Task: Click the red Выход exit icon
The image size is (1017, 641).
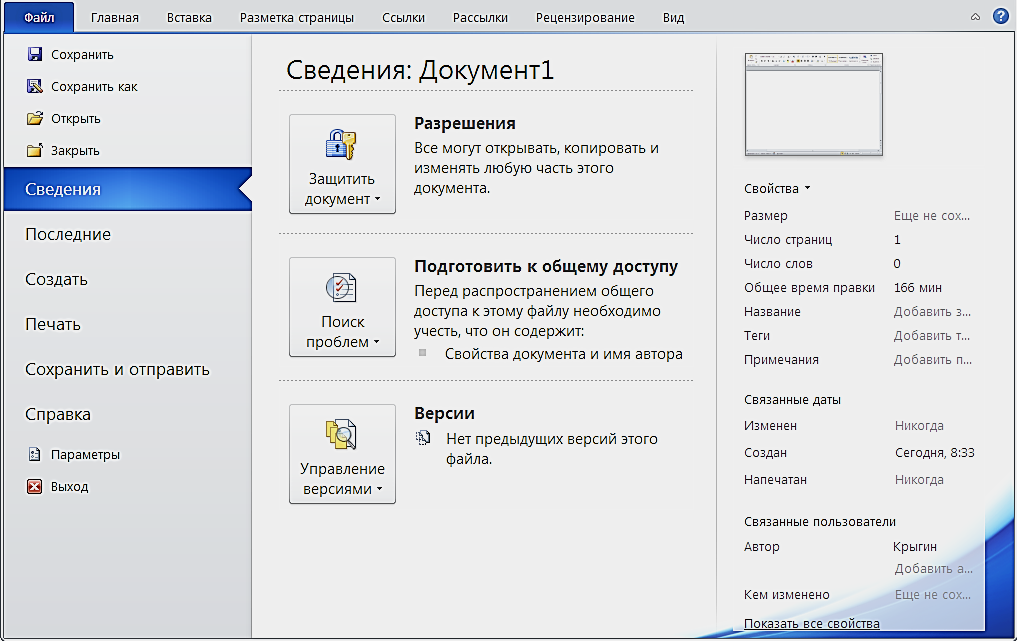Action: coord(35,486)
